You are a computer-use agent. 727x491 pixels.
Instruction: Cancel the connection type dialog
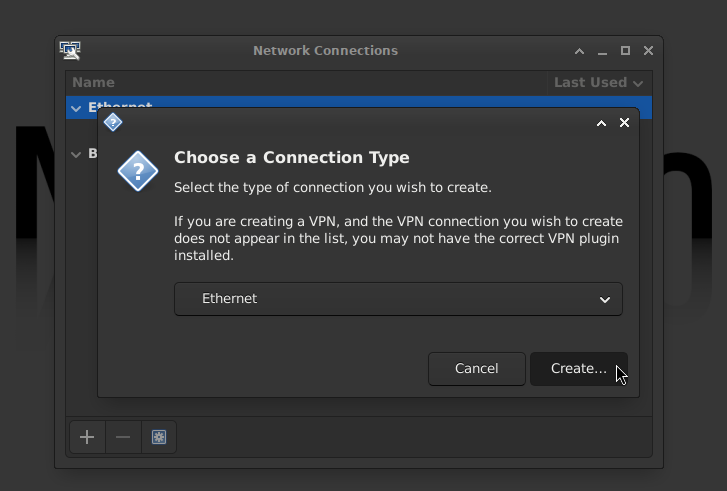(x=477, y=369)
